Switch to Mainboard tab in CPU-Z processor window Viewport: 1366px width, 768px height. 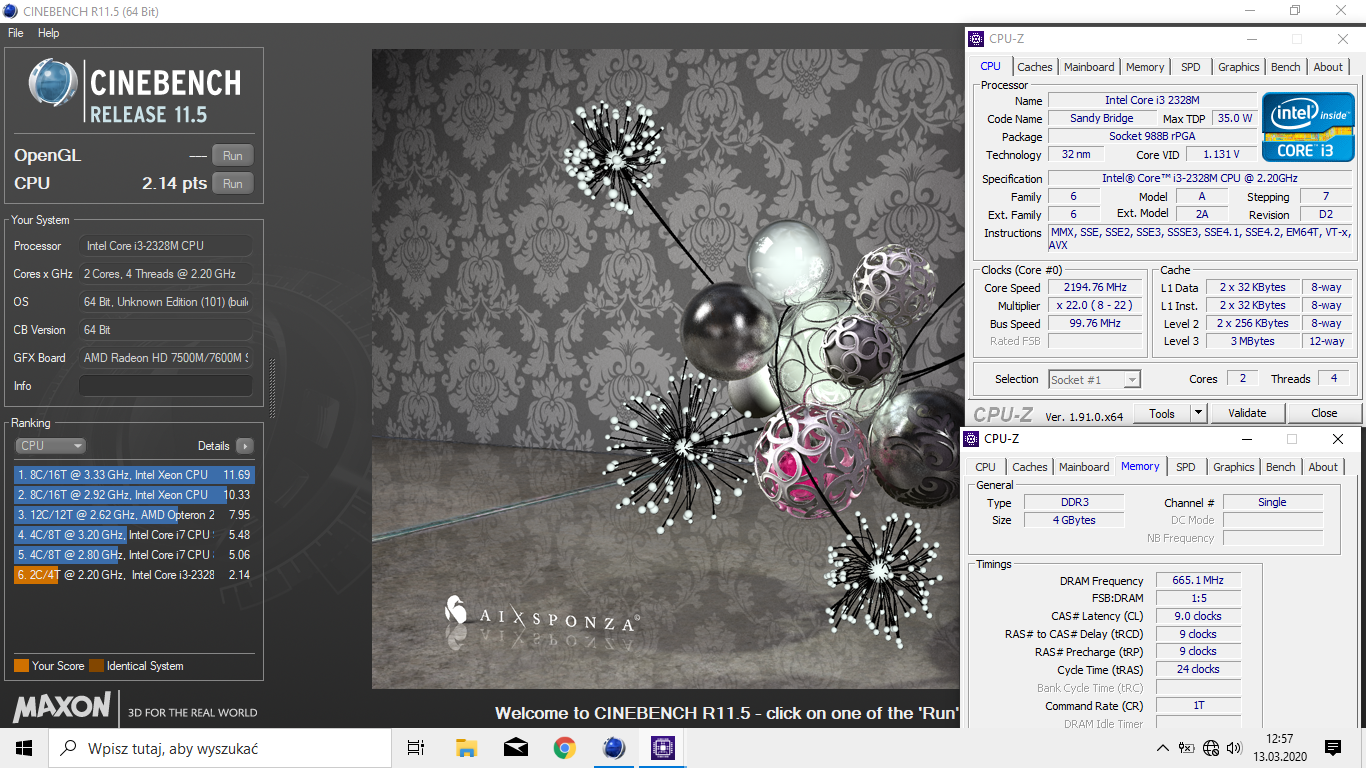[1089, 67]
